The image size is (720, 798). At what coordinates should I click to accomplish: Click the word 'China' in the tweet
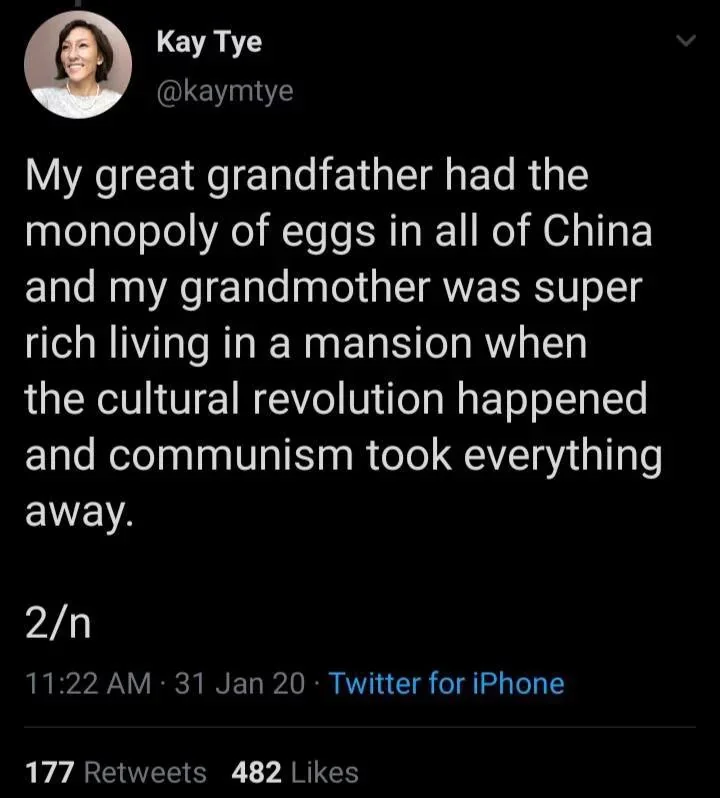597,231
